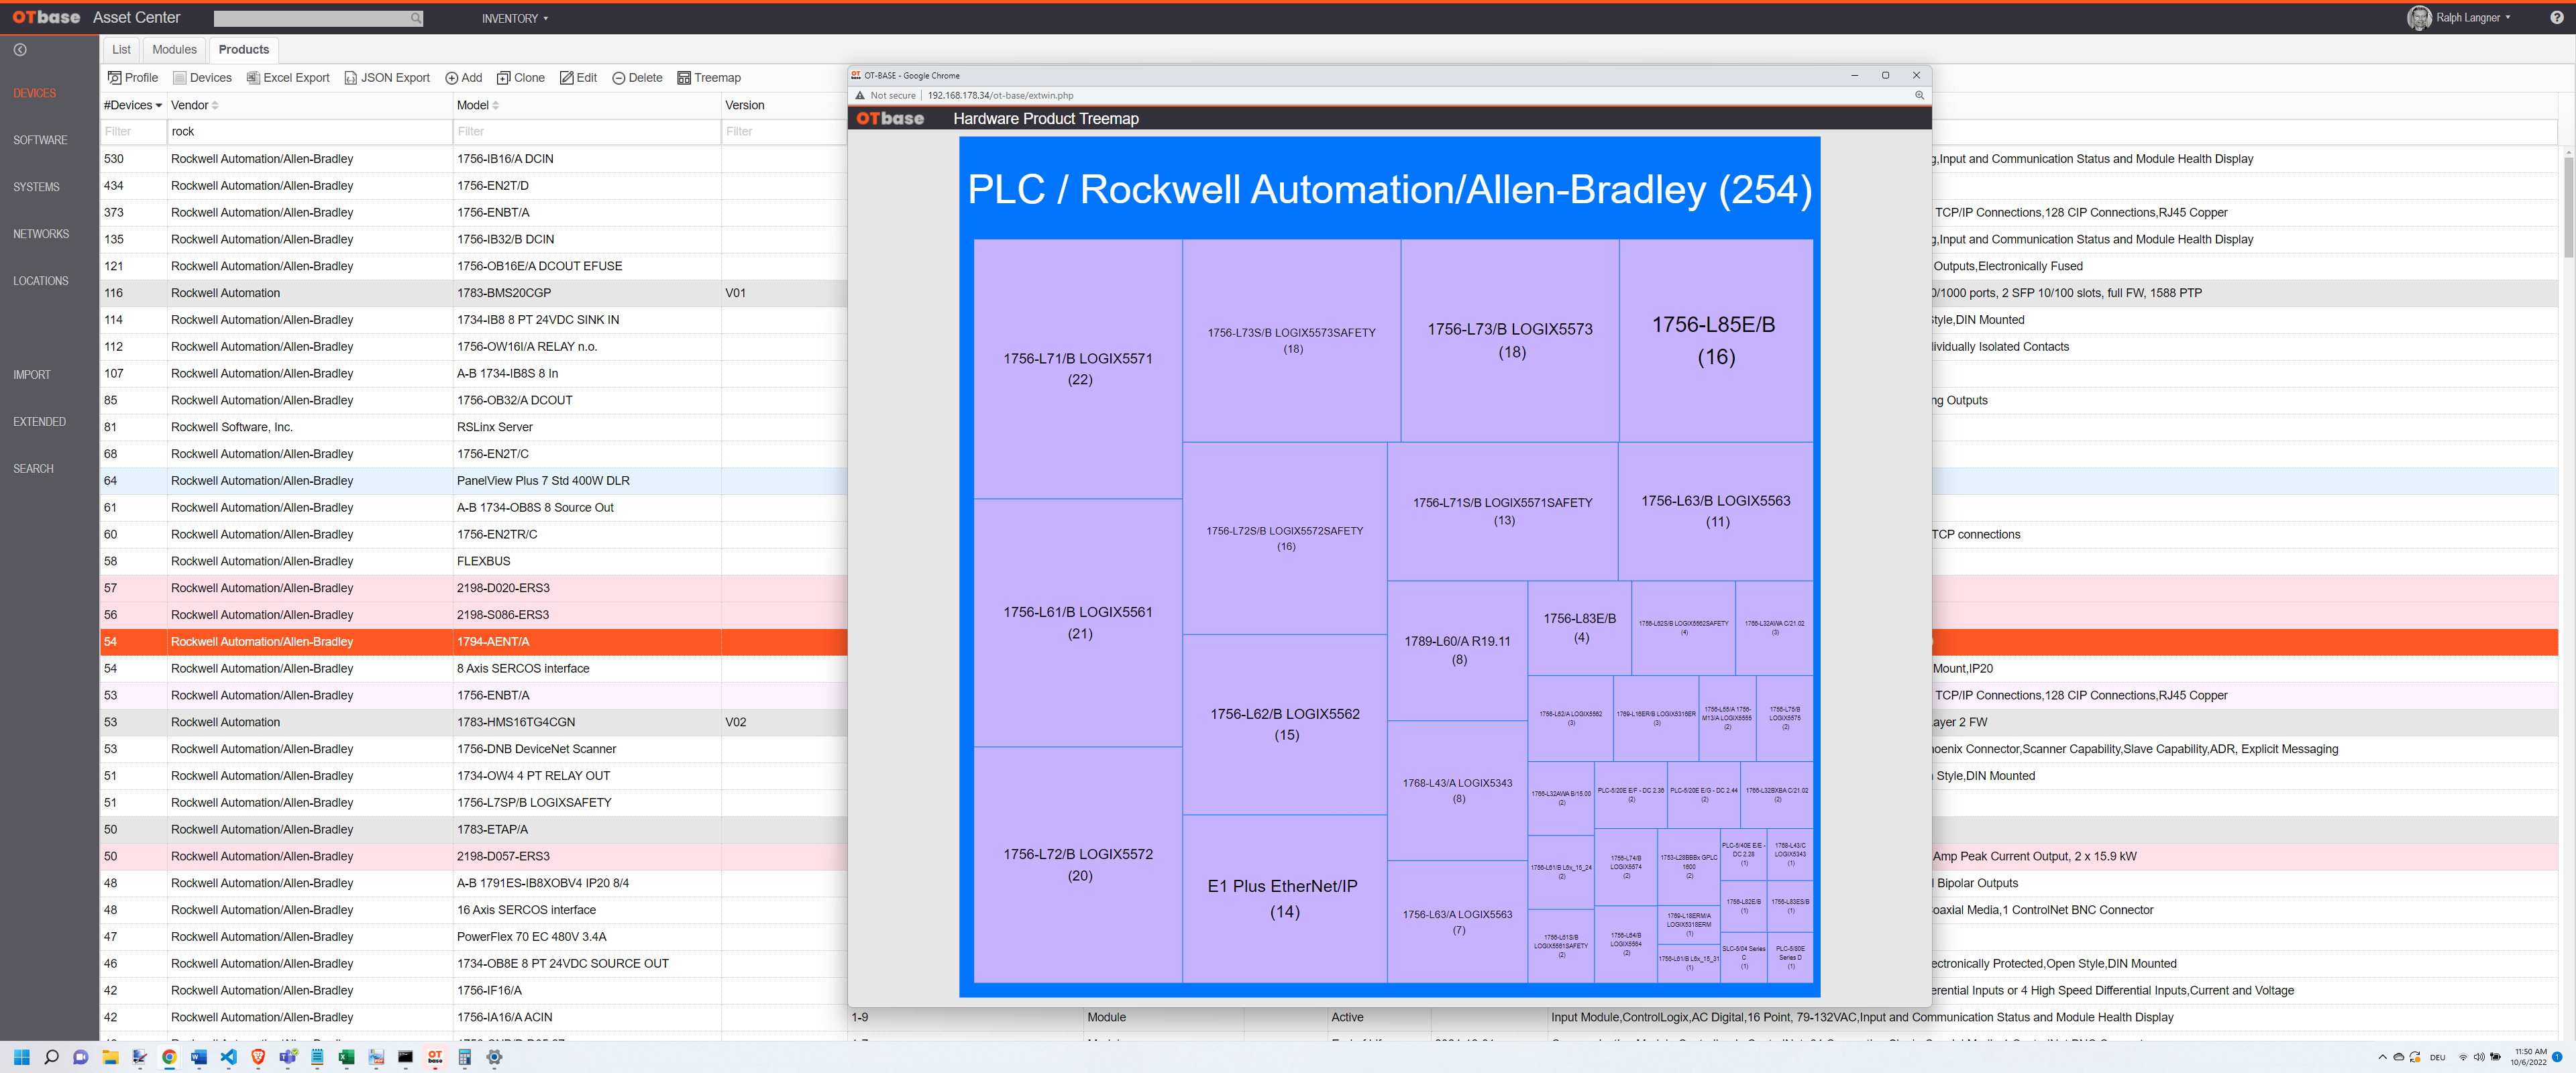This screenshot has height=1073, width=2576.
Task: Collapse the left sidebar arrow
Action: coord(20,49)
